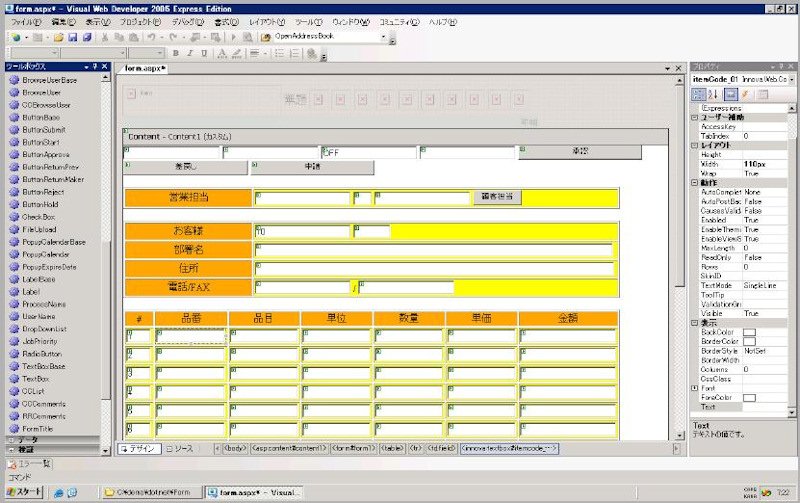Click the form.aspx taskbar button
The height and width of the screenshot is (503, 800).
[254, 493]
